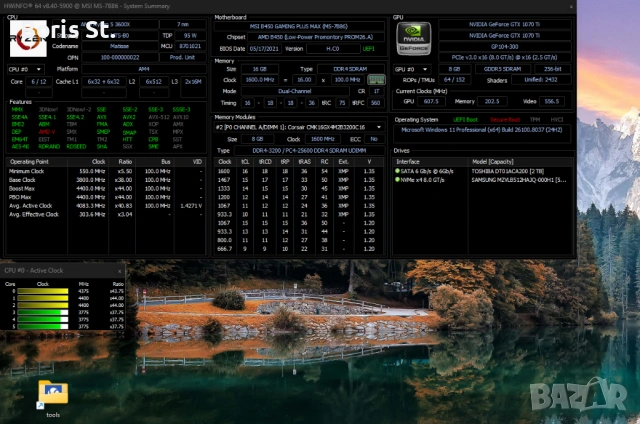Image resolution: width=640 pixels, height=424 pixels.
Task: Click the RDSEED feature flag
Action: (76, 146)
